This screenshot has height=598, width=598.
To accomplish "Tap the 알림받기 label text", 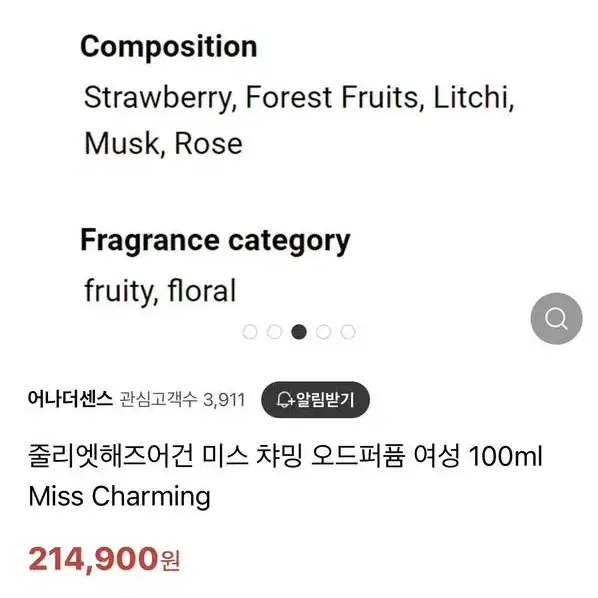I will (x=325, y=400).
